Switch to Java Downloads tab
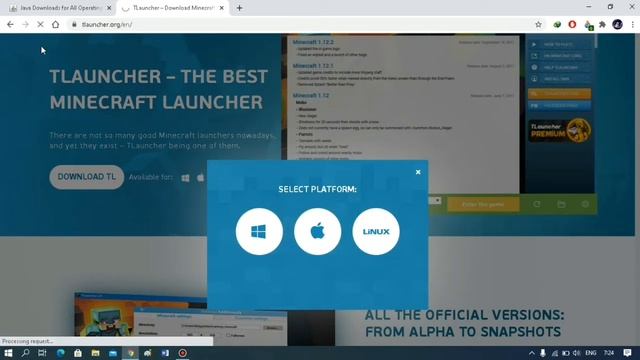The image size is (640, 360). (60, 8)
